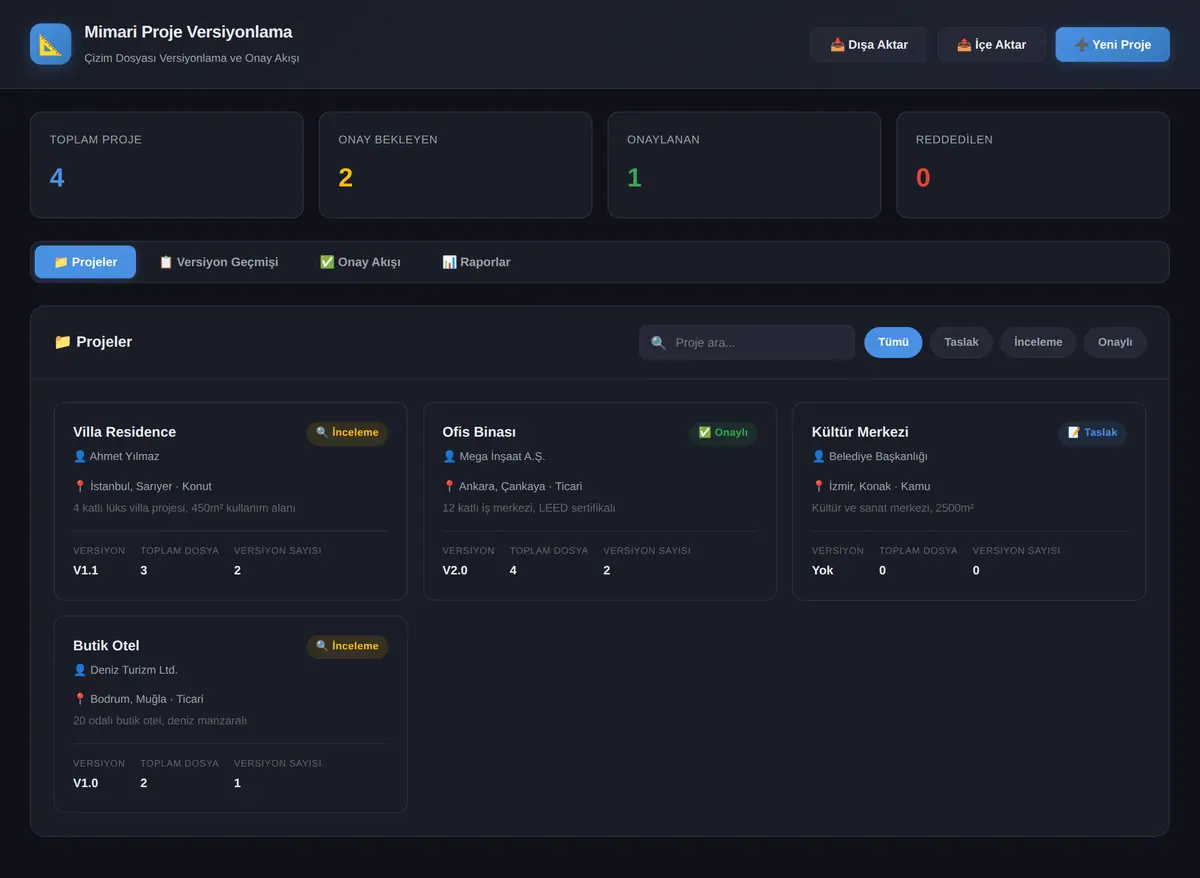Click the person icon beside Belediye Başkanlığı

[819, 456]
